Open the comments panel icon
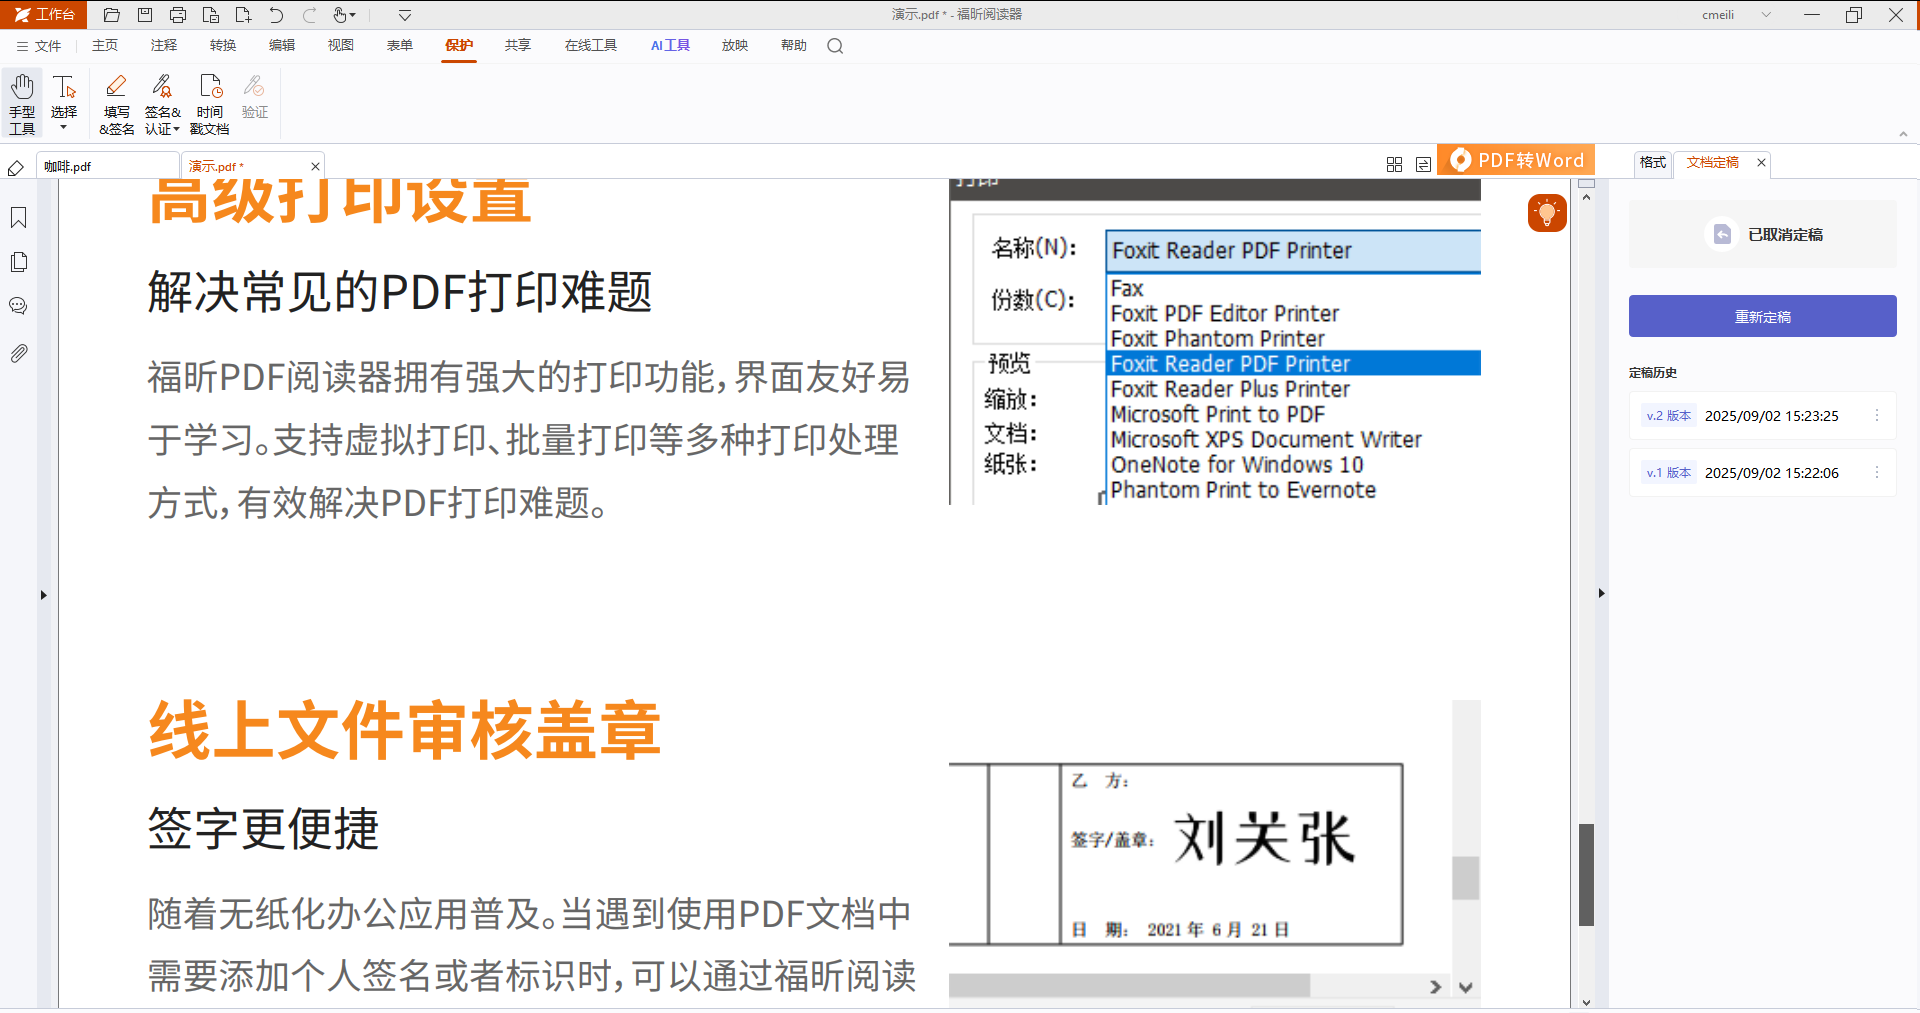Screen dimensions: 1920x1013 (x=19, y=306)
